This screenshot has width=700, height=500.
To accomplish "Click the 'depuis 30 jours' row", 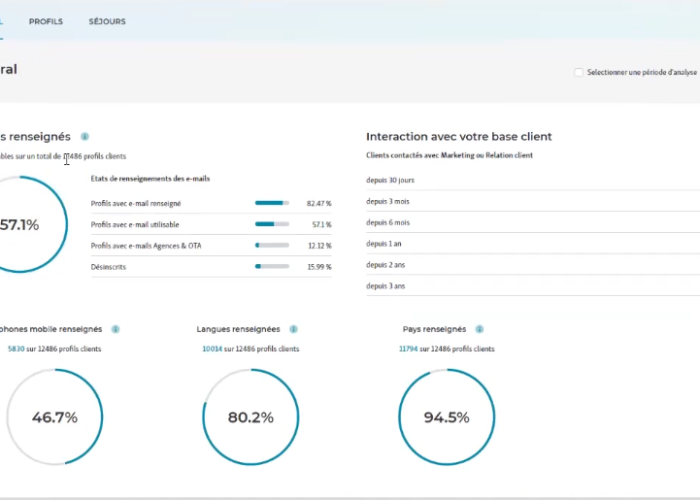I will pyautogui.click(x=533, y=180).
